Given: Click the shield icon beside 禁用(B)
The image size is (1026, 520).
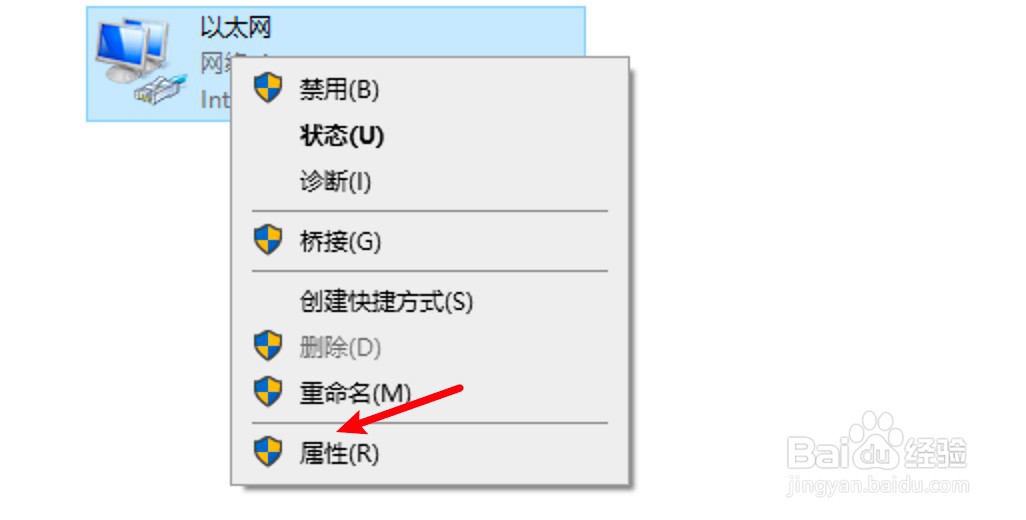Looking at the screenshot, I should (268, 88).
